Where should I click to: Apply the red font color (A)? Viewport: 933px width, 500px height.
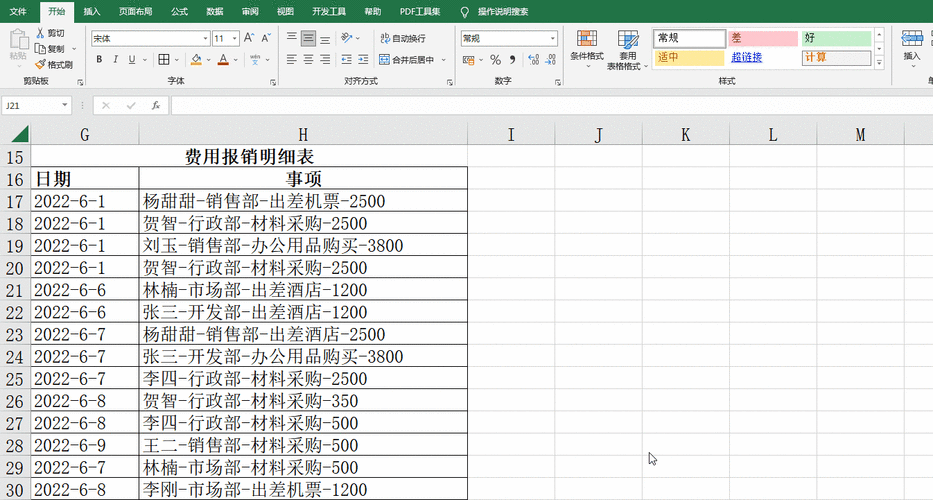[223, 60]
